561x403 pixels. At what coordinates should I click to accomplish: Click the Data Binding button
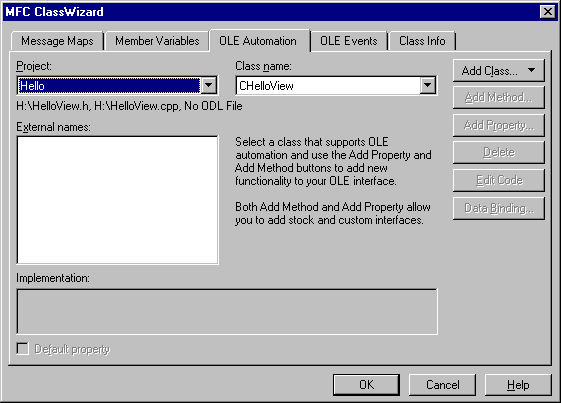[x=499, y=208]
